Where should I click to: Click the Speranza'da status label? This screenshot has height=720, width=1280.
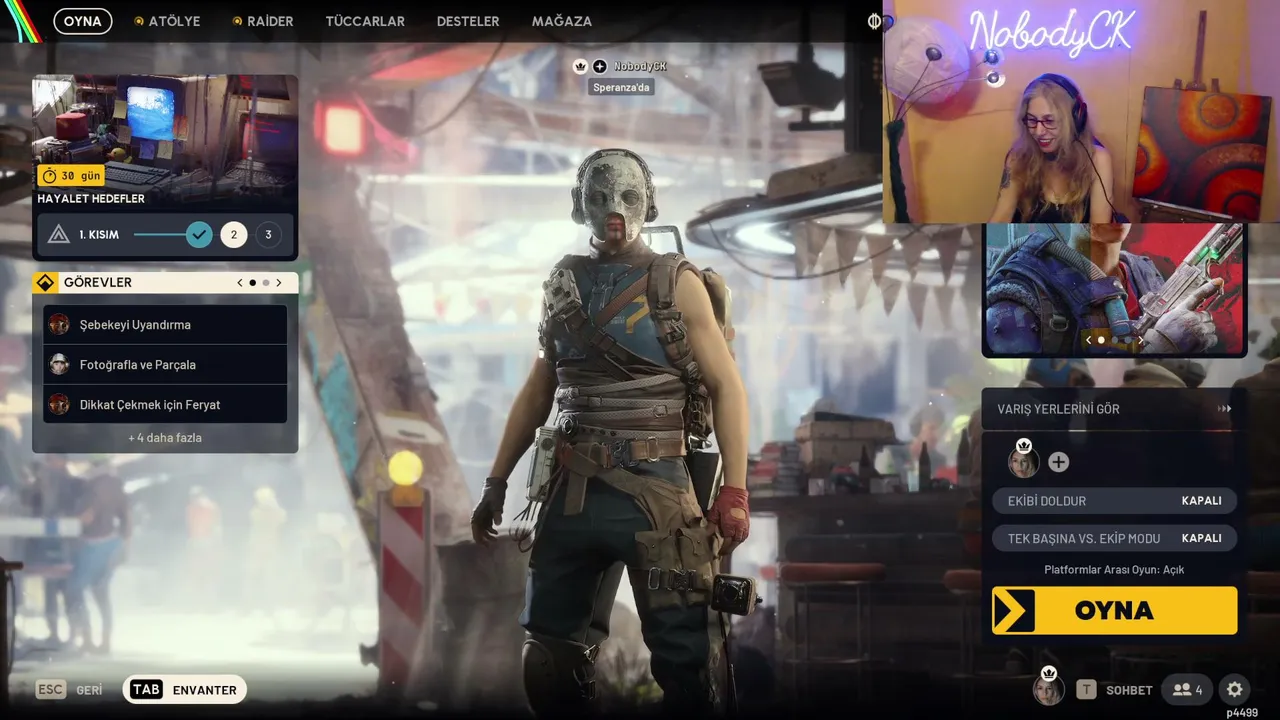(x=621, y=87)
